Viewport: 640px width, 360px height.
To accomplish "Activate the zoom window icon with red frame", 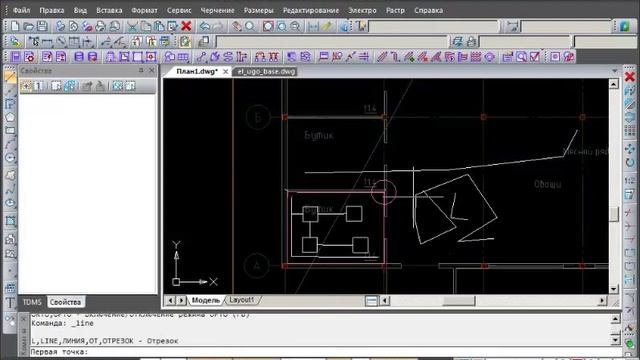I will 268,26.
